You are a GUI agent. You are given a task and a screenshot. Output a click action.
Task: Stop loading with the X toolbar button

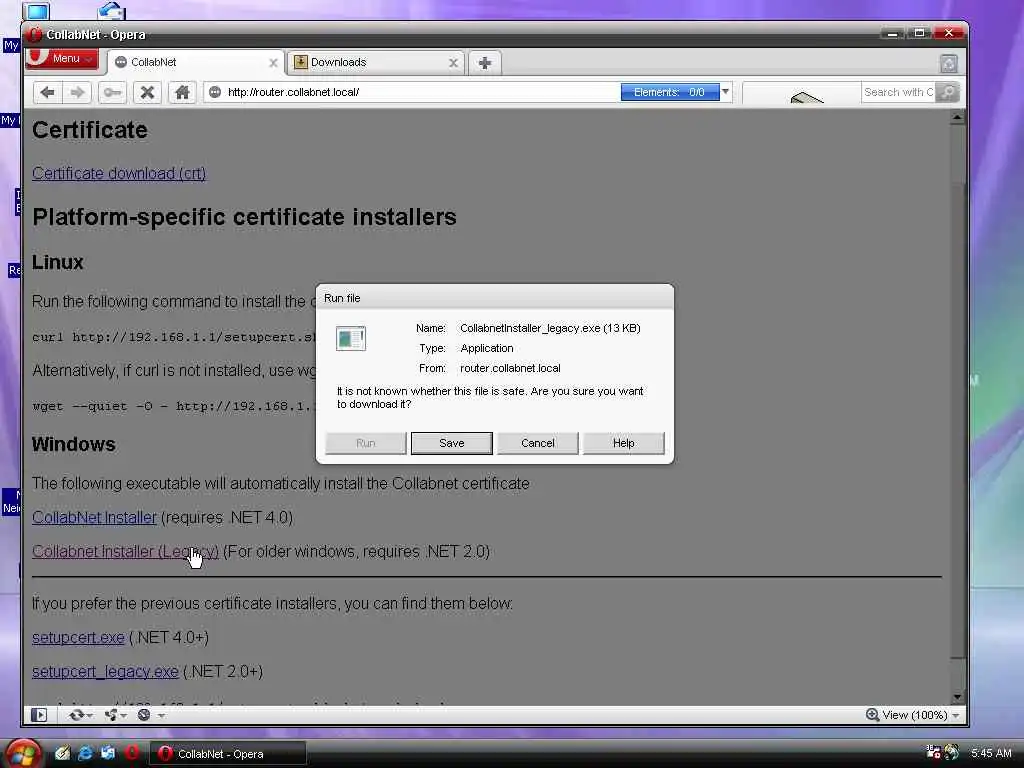[x=148, y=93]
